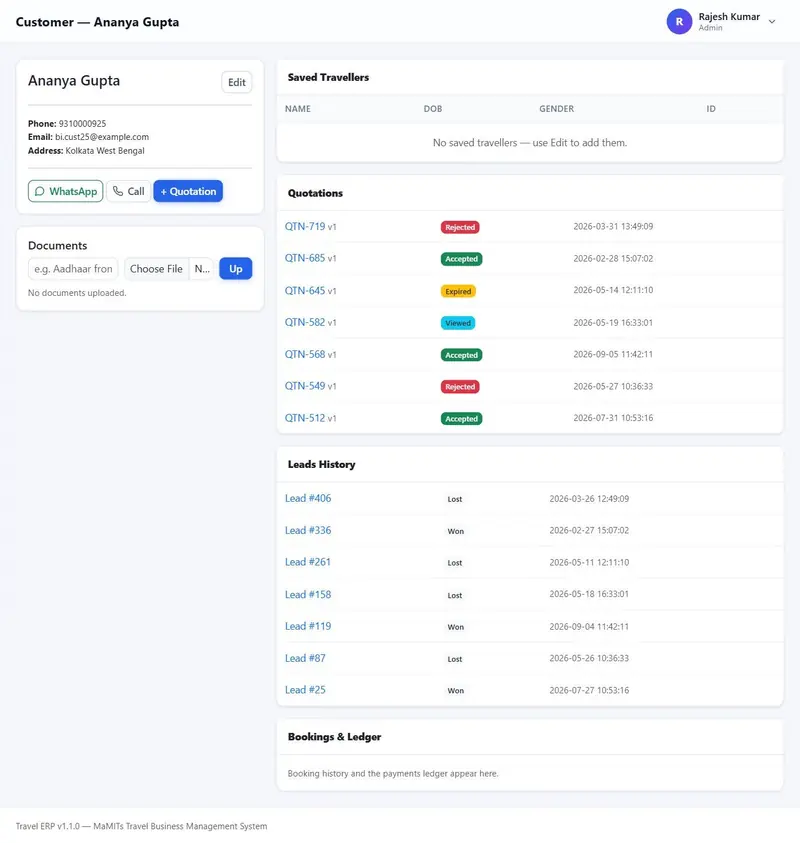Open quotation QTN-582
This screenshot has width=800, height=843.
point(305,322)
